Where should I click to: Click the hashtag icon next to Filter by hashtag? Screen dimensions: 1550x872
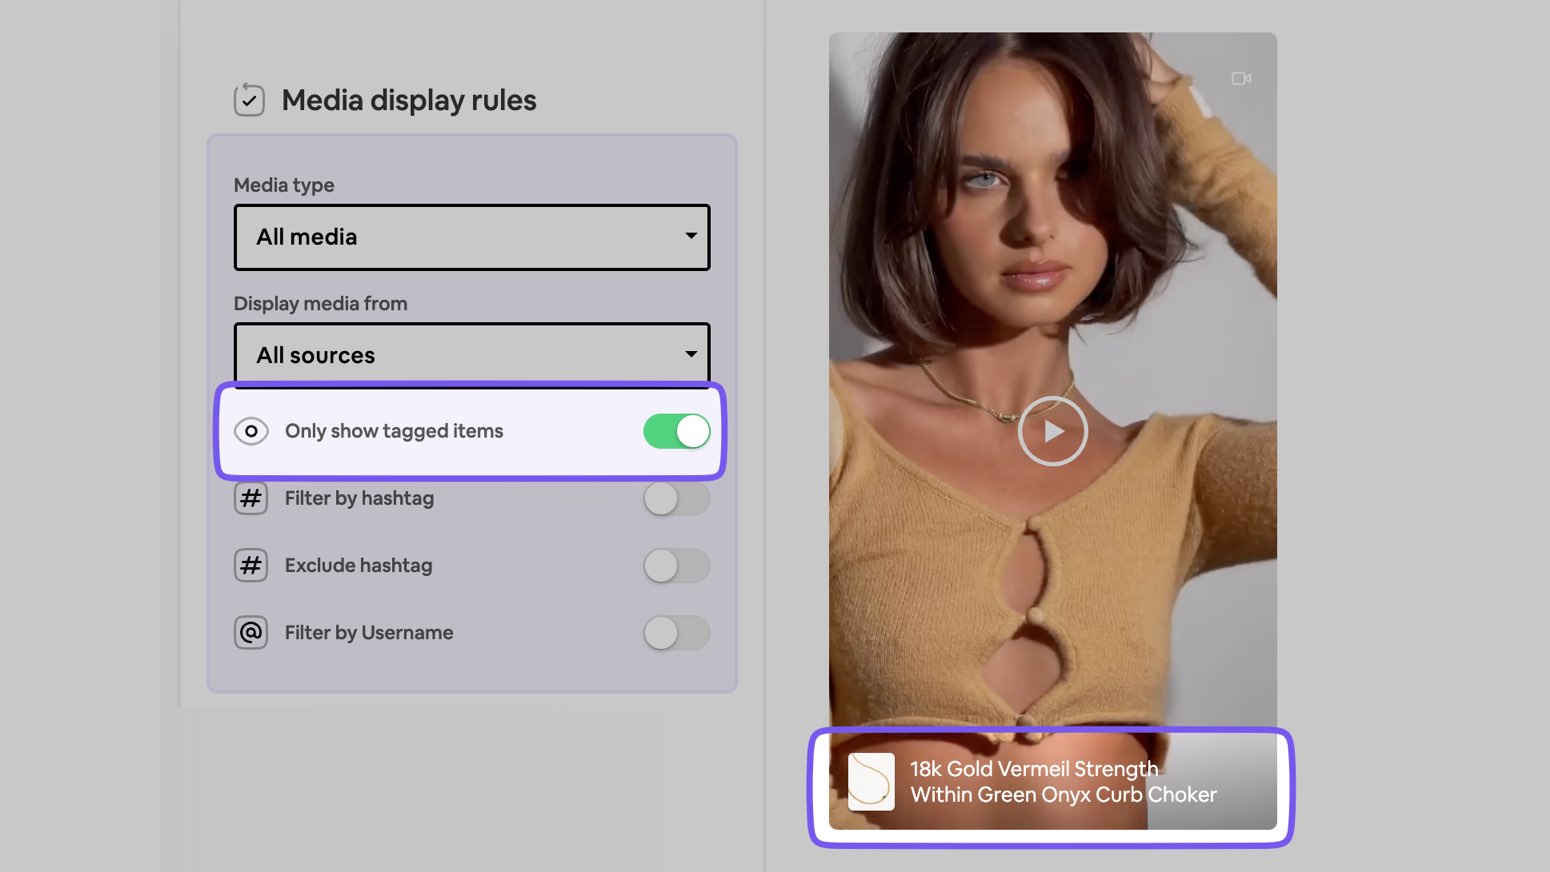coord(251,498)
